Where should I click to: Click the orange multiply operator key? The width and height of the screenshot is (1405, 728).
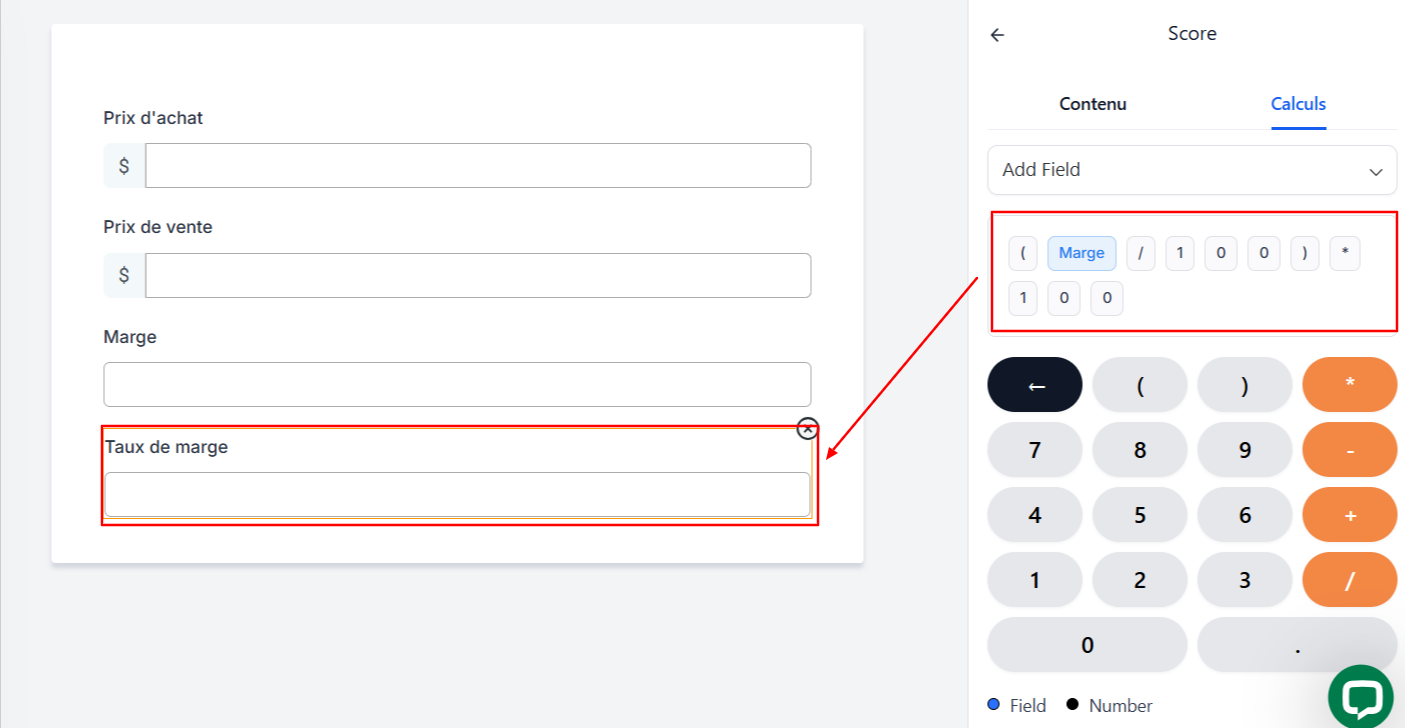[x=1350, y=385]
